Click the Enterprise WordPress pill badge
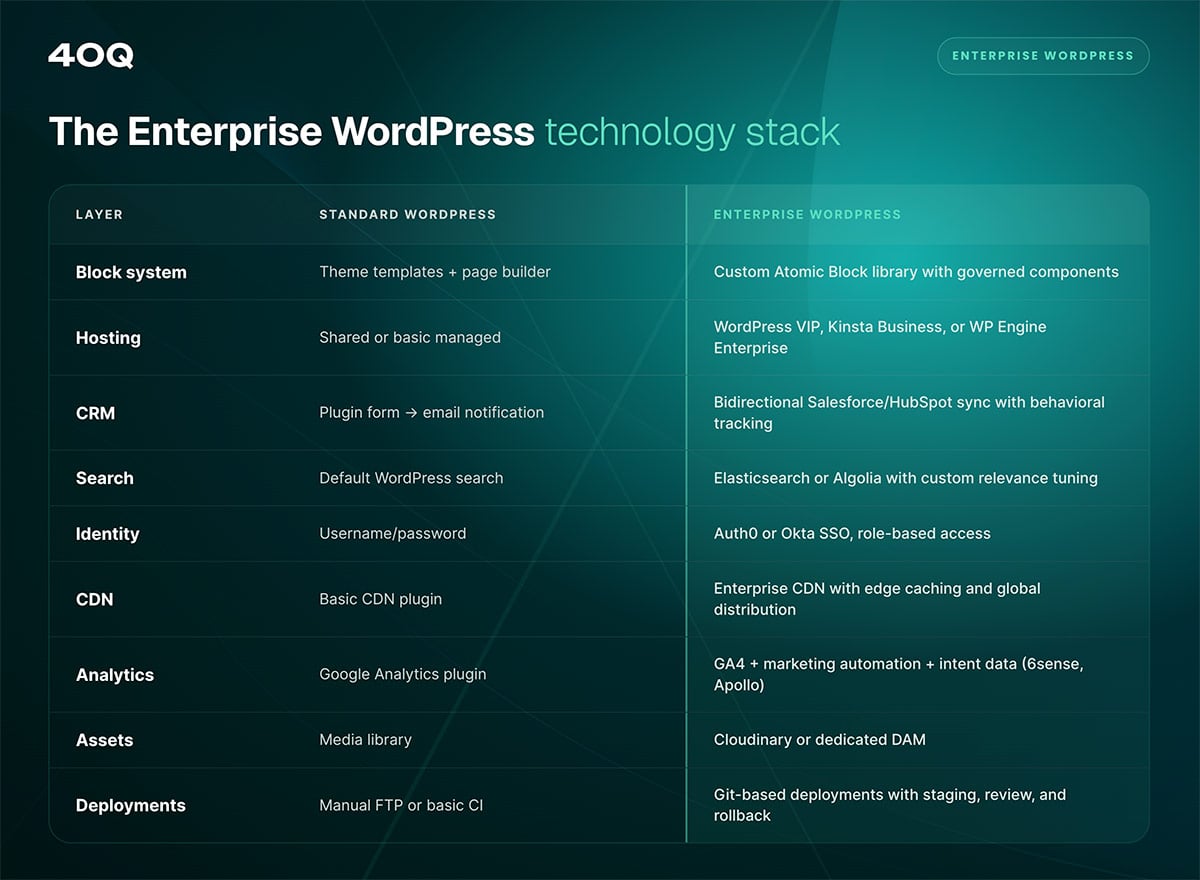This screenshot has width=1200, height=880. [1043, 56]
